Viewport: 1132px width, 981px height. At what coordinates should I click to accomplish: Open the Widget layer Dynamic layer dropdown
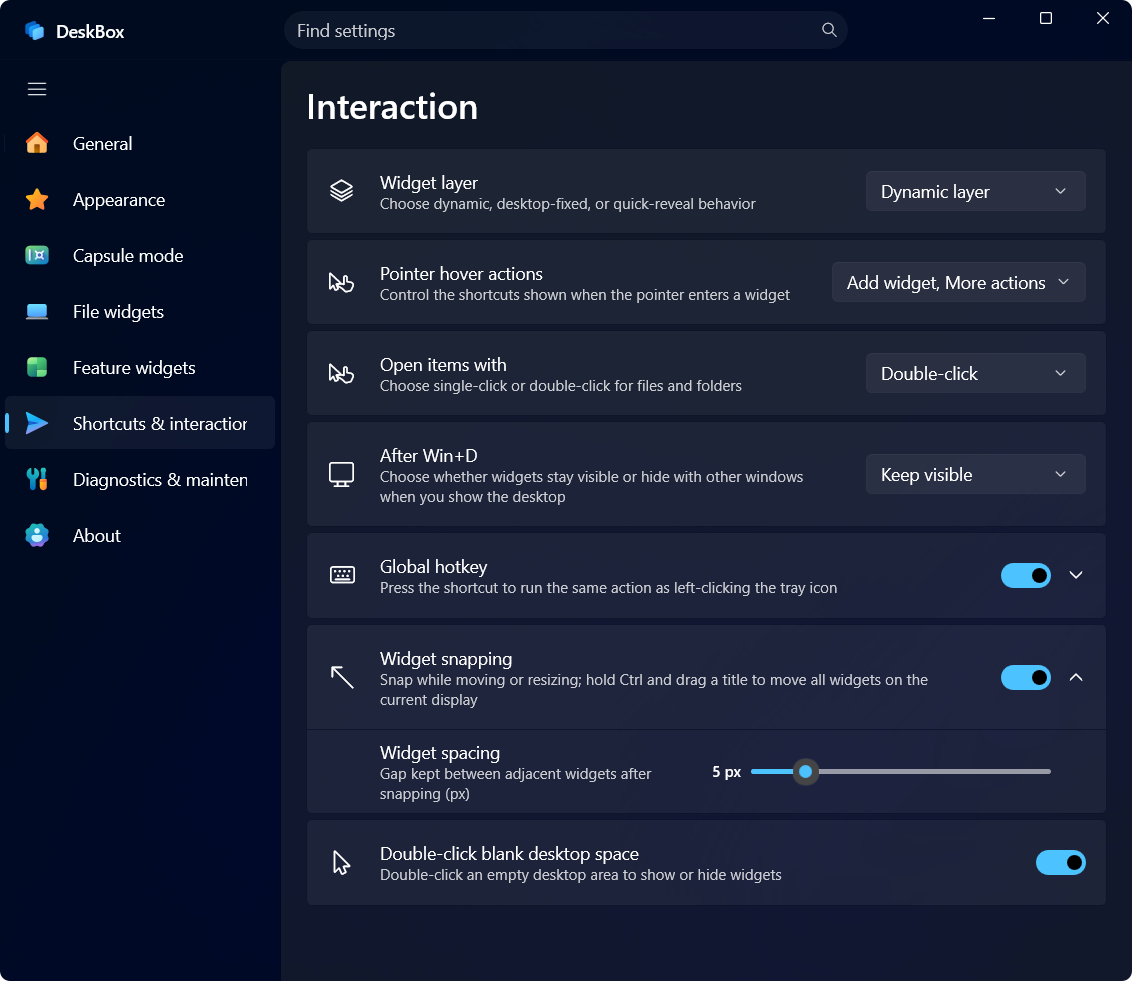coord(975,191)
